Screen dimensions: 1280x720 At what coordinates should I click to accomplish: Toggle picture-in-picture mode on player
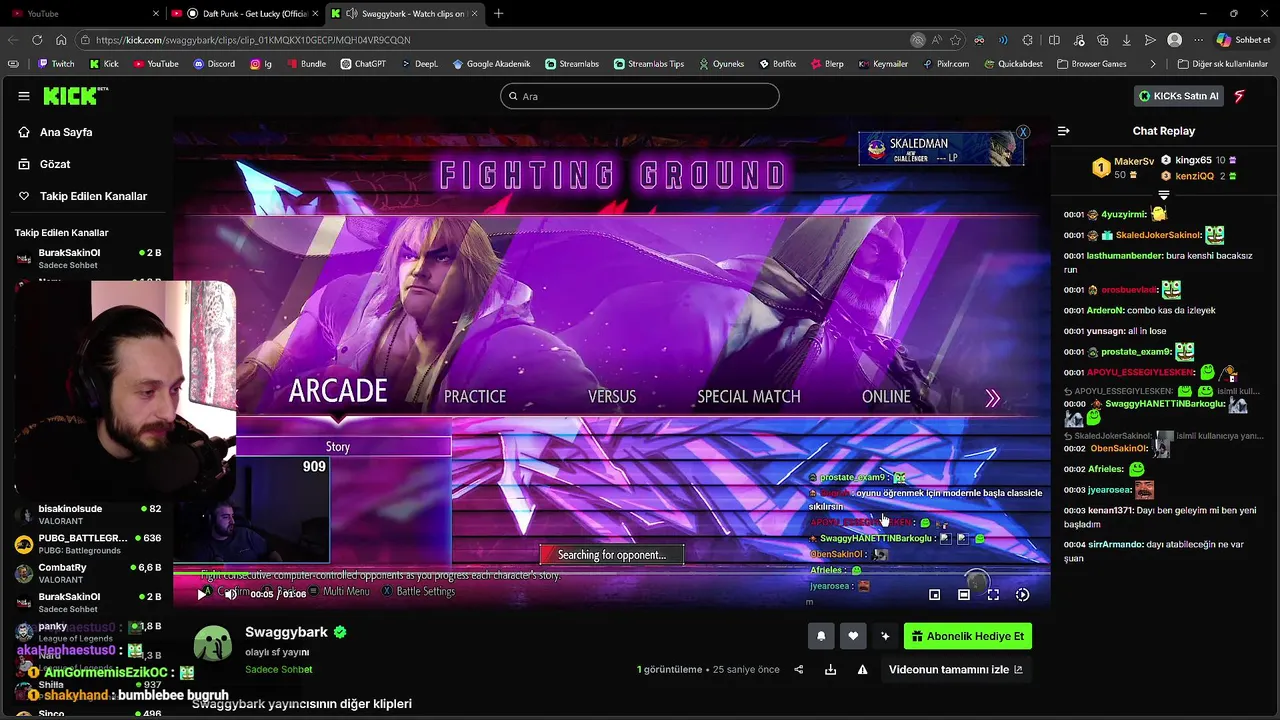coord(934,595)
